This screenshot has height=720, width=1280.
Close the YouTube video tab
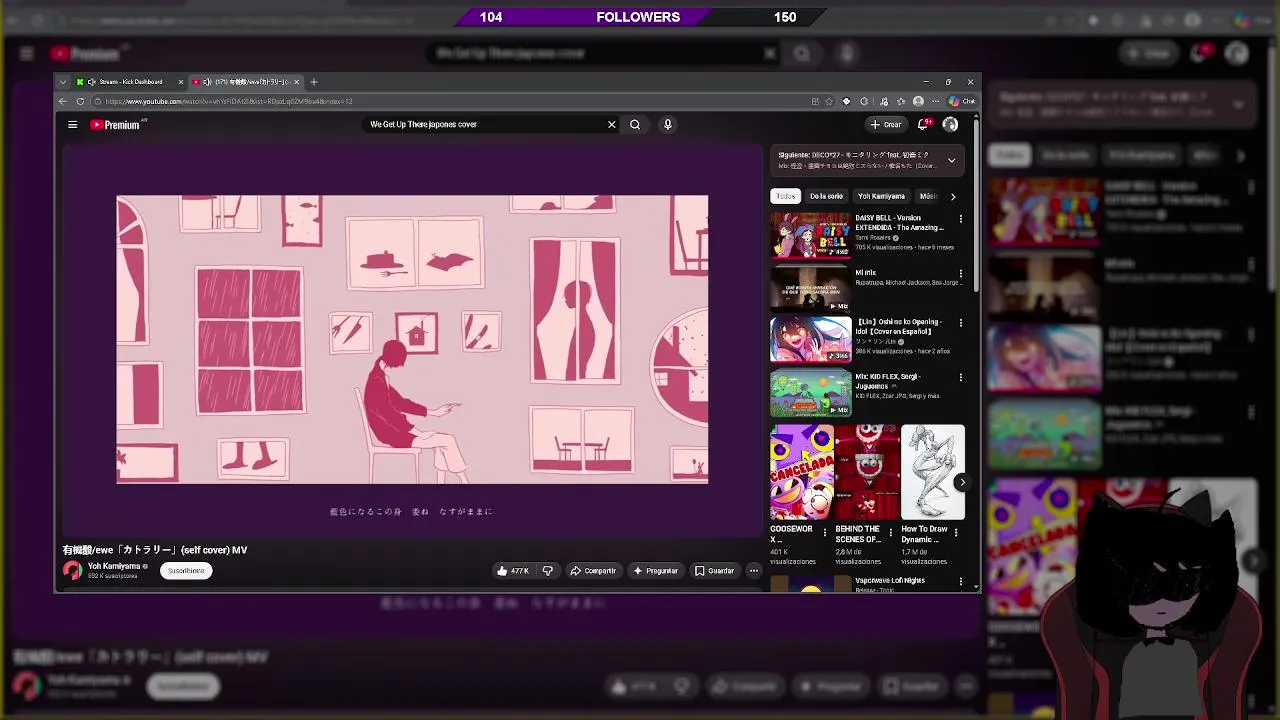296,82
